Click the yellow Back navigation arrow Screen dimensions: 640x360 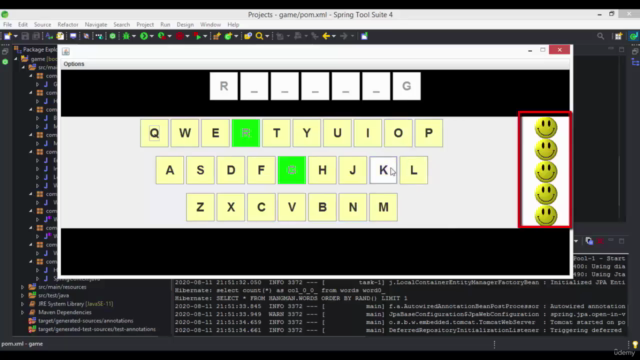[x=326, y=36]
